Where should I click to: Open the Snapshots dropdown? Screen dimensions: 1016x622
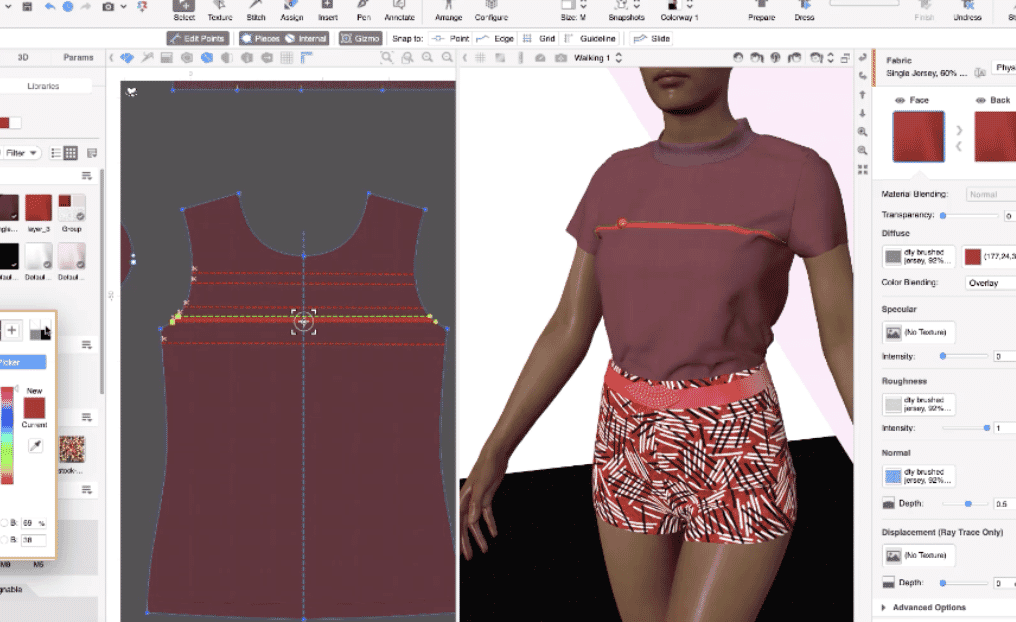point(636,5)
